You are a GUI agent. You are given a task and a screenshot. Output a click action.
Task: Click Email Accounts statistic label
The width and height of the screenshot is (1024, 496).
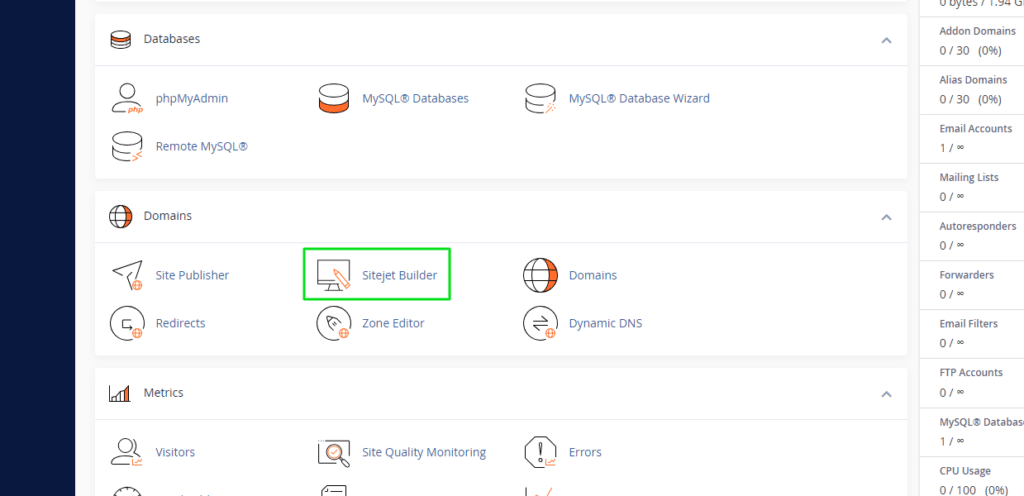point(976,129)
